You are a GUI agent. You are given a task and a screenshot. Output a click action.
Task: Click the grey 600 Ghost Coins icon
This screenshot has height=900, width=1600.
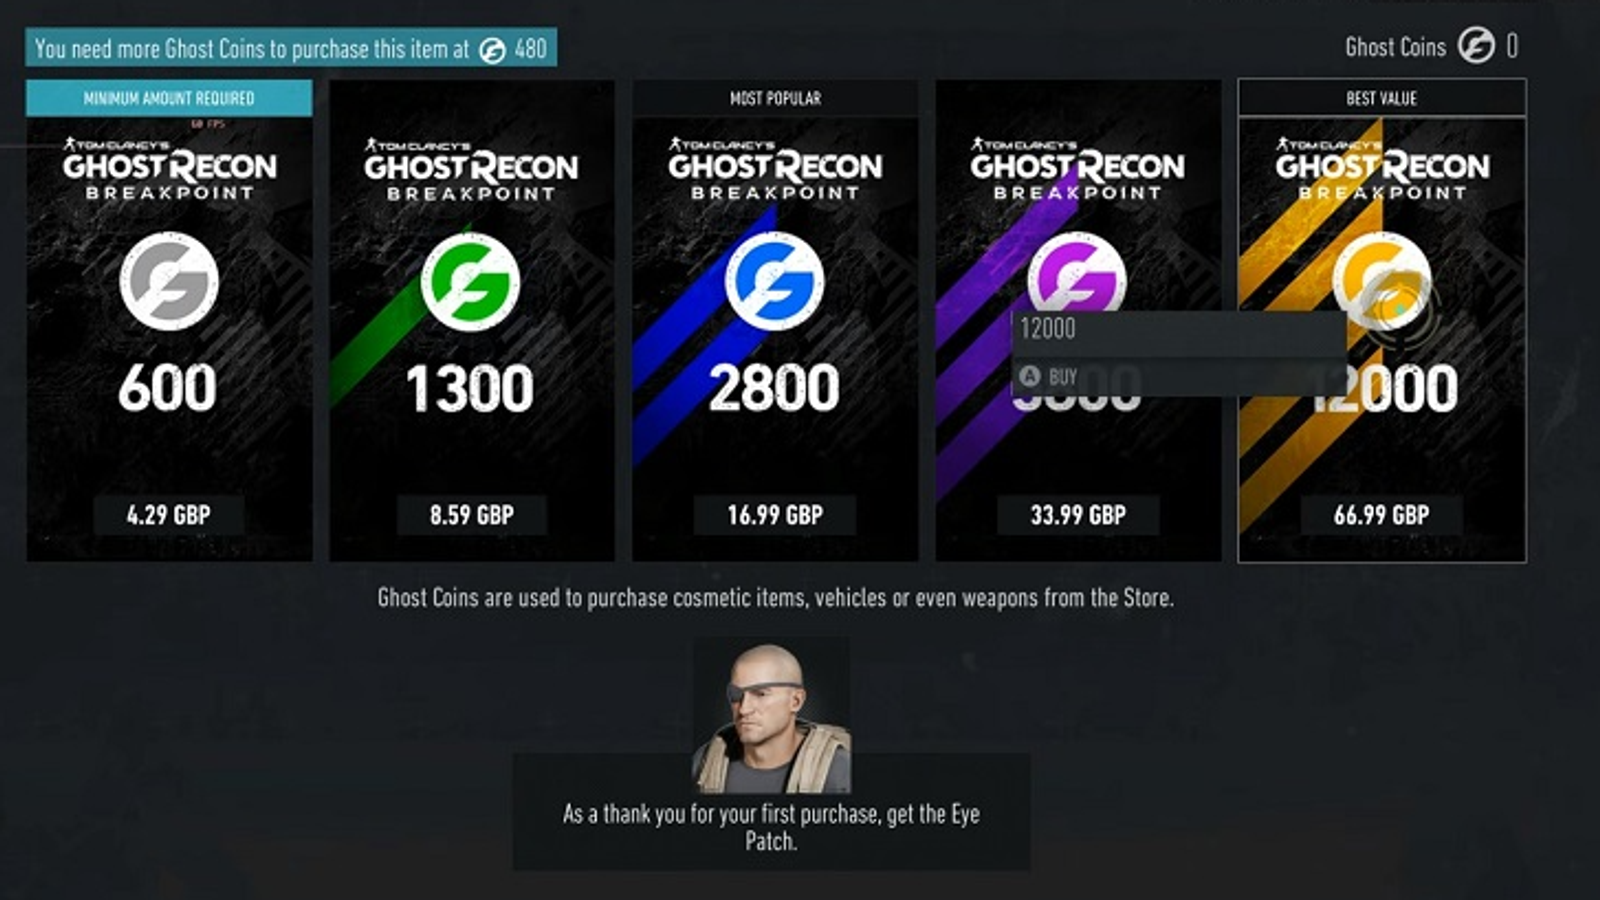pos(169,281)
